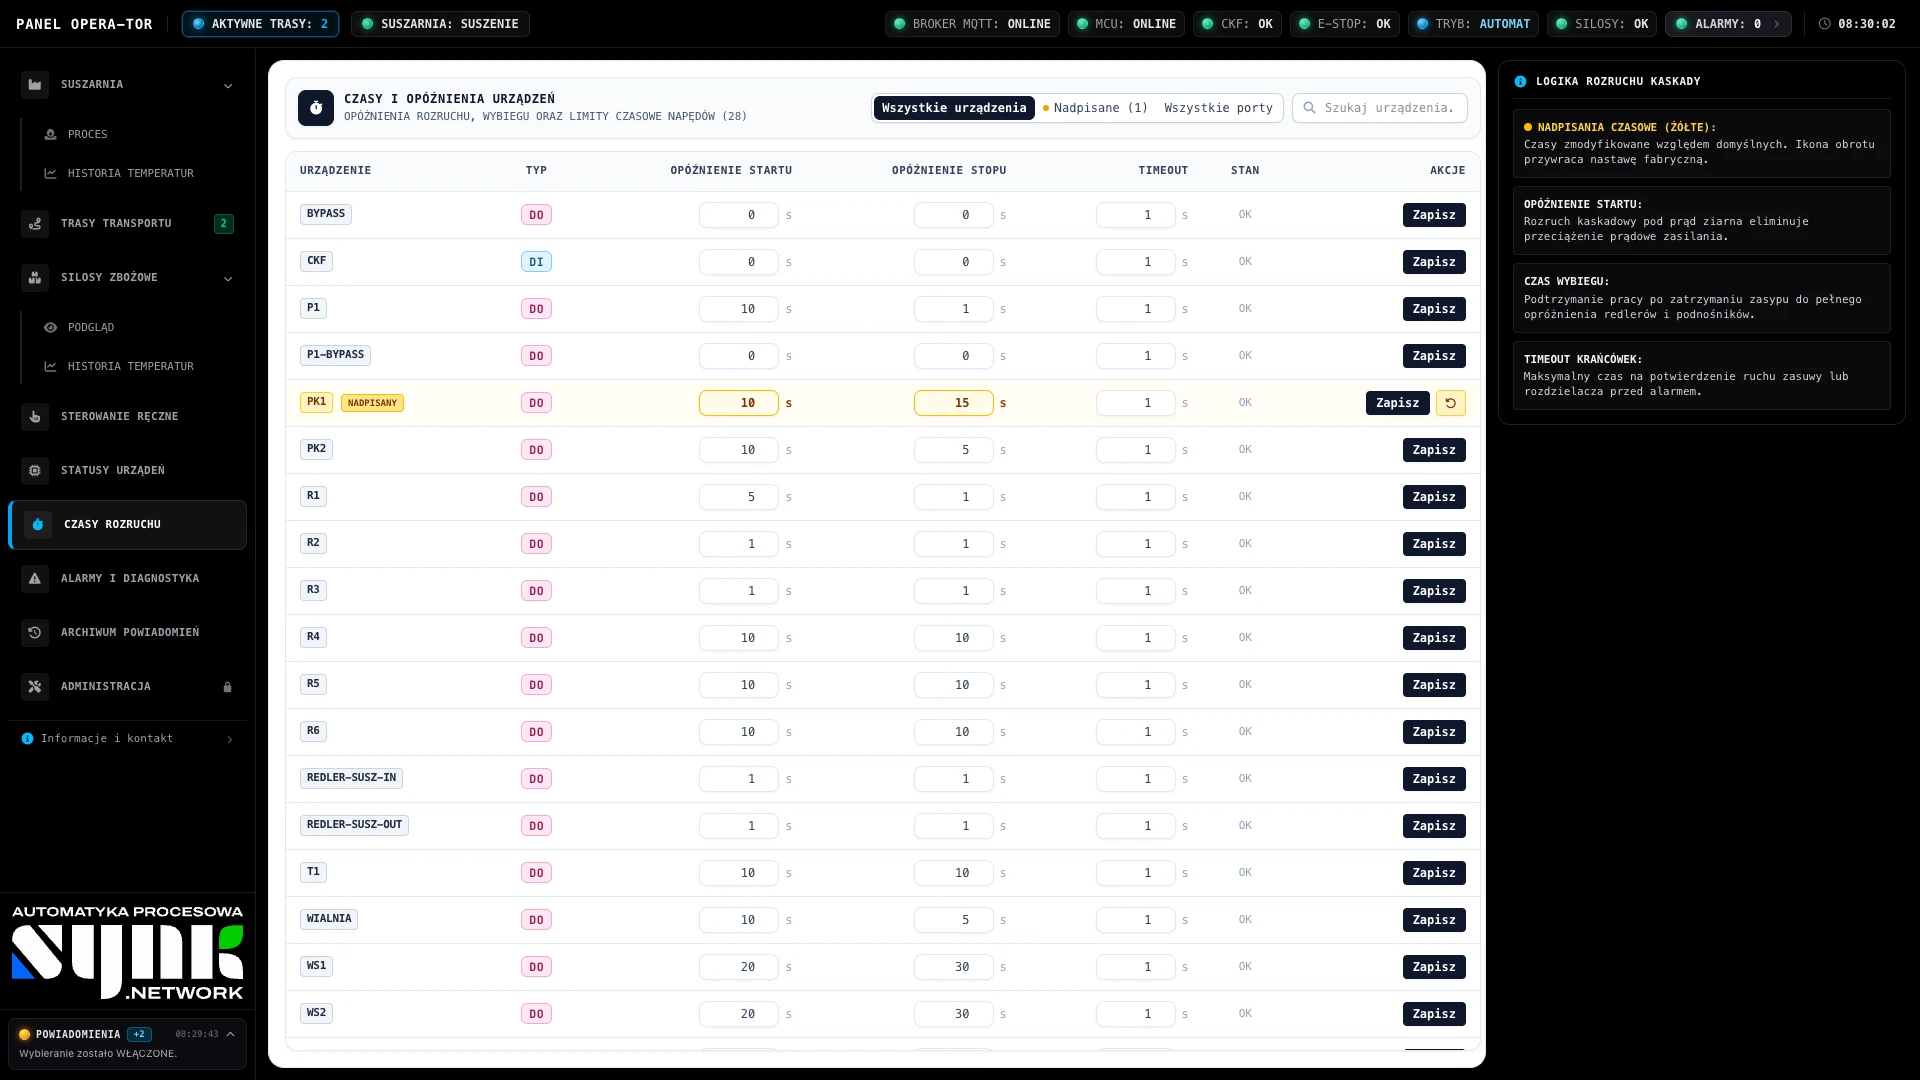Click Zapisz for REDLER-SUSZ-IN row
1920x1080 pixels.
pyautogui.click(x=1434, y=779)
